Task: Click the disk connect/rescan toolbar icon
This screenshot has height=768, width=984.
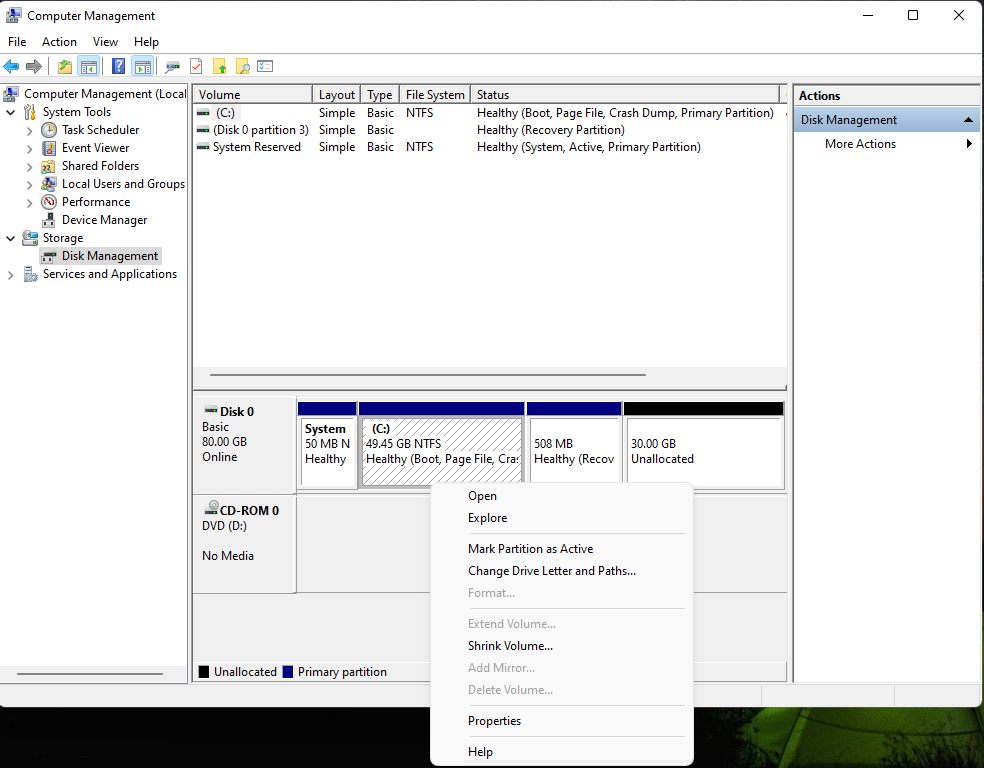Action: point(173,66)
